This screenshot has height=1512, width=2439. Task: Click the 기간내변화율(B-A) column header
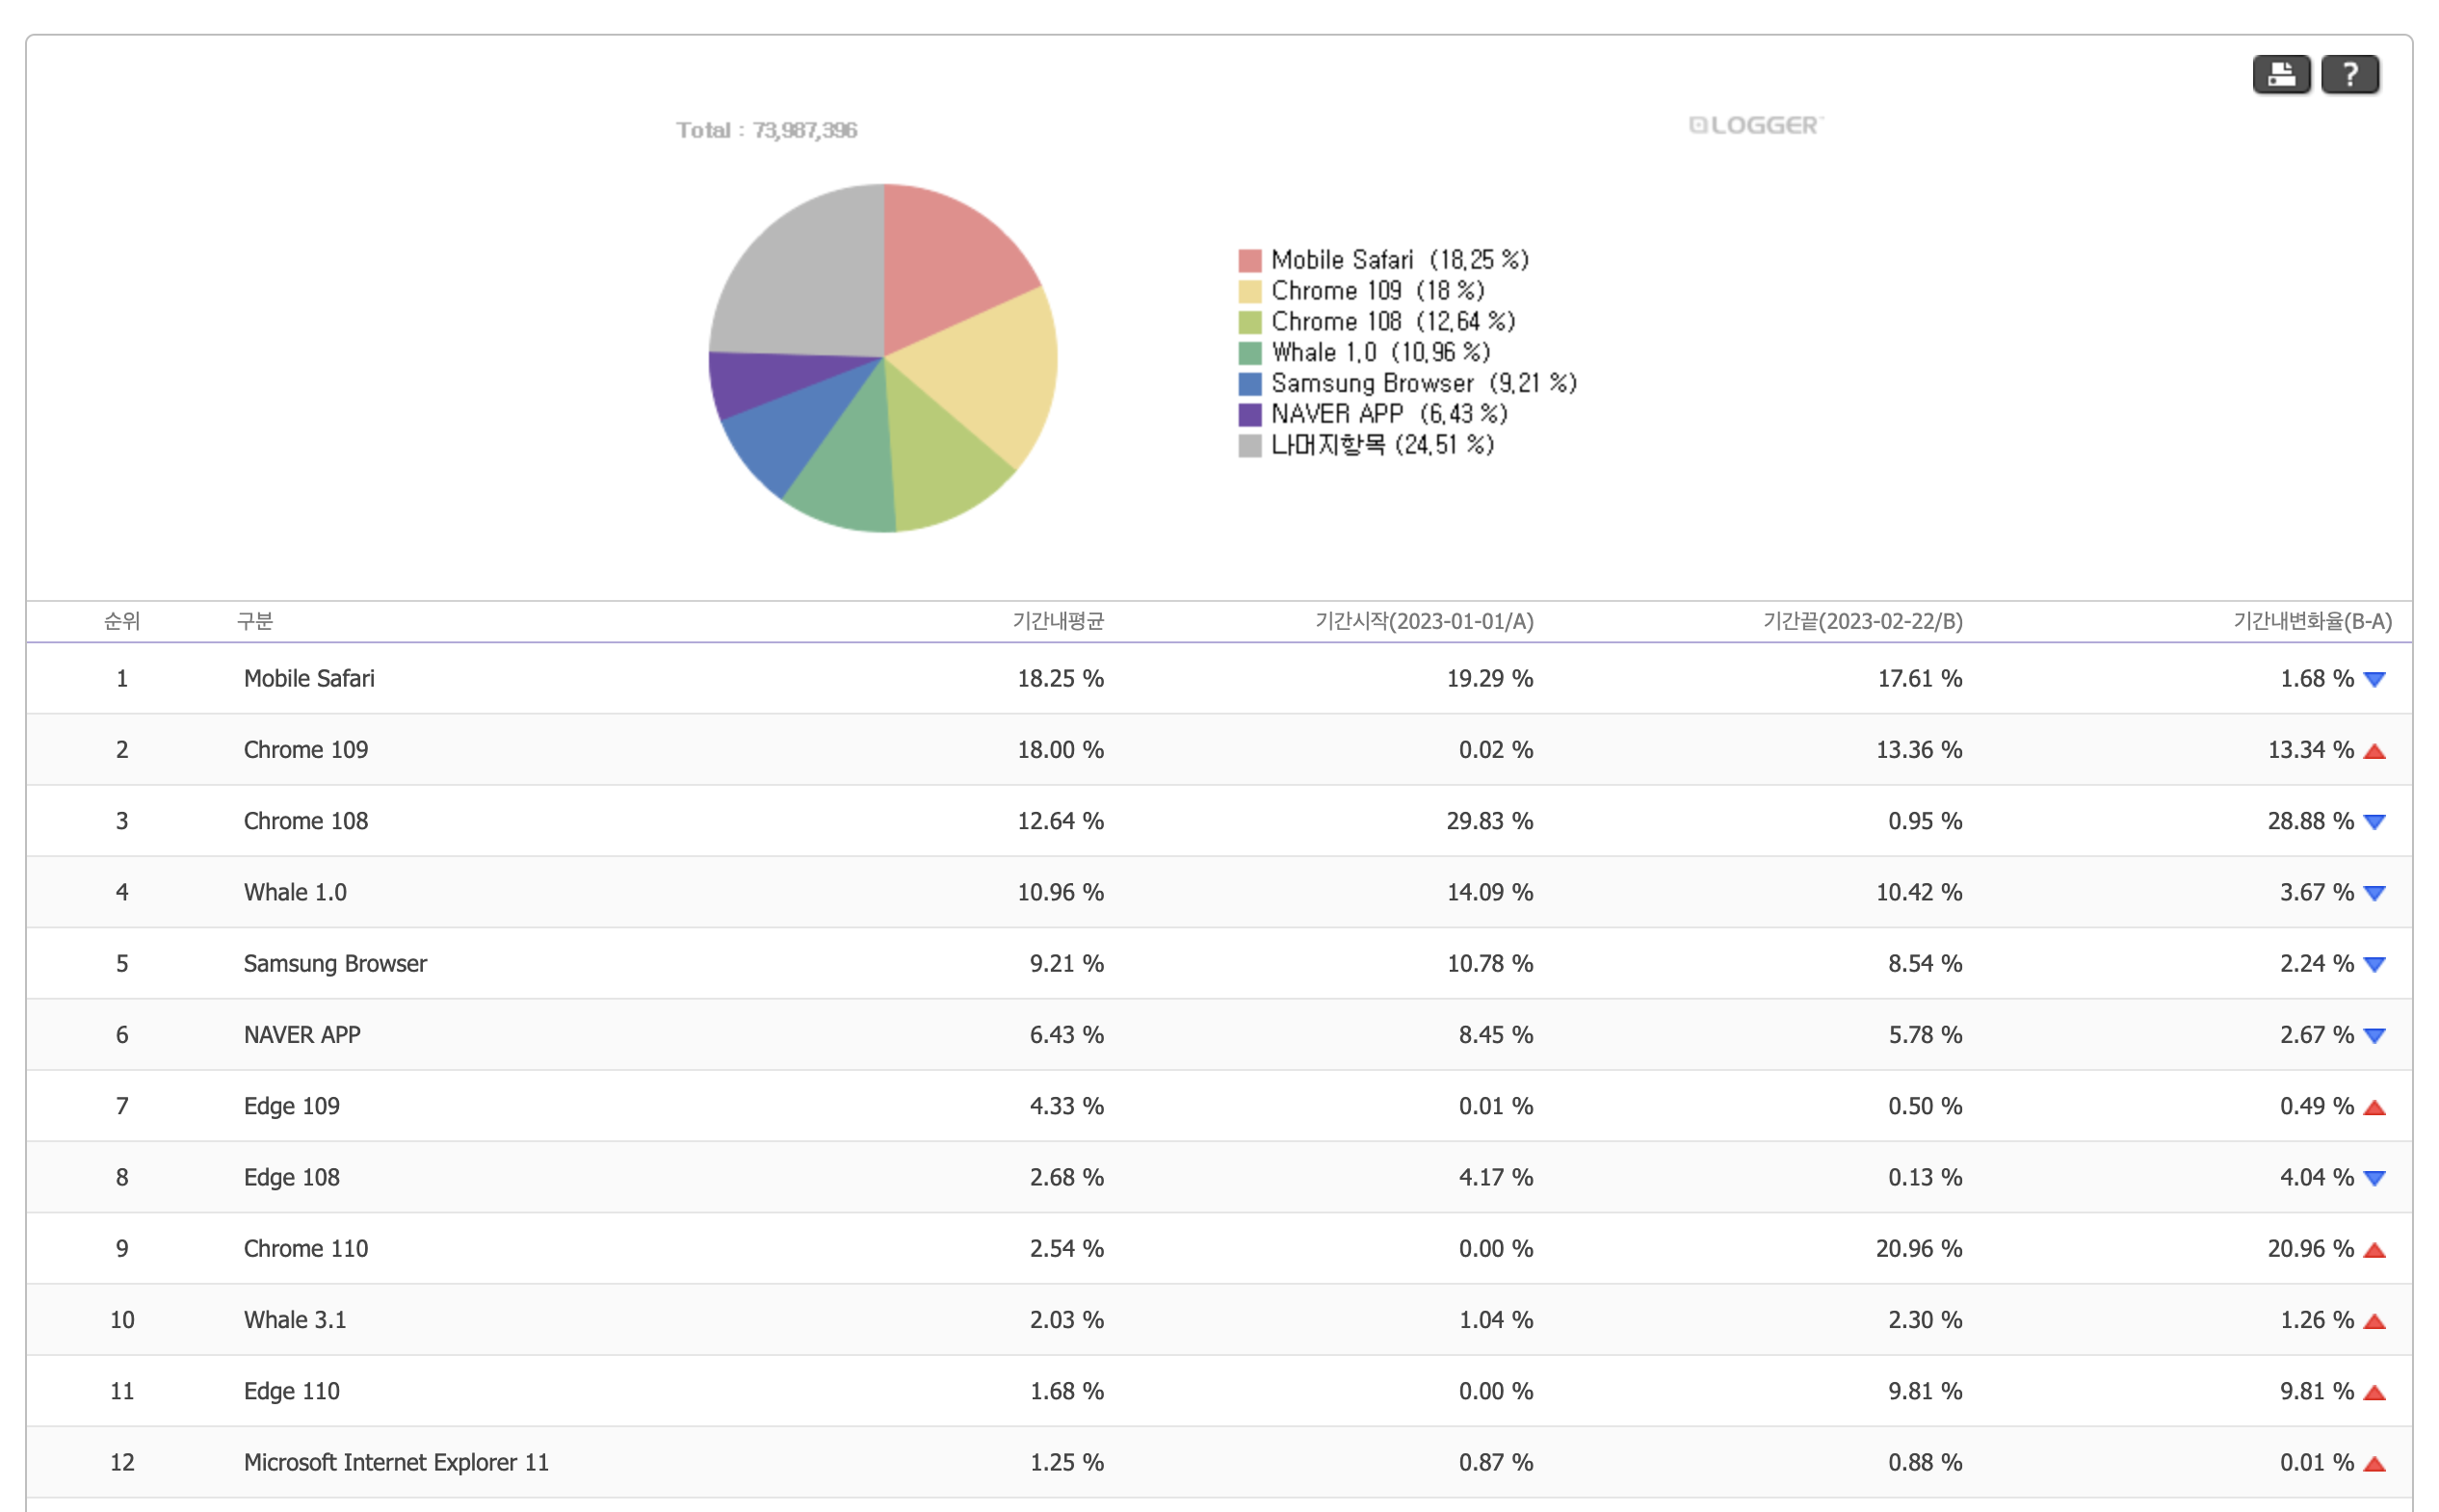[x=2312, y=621]
